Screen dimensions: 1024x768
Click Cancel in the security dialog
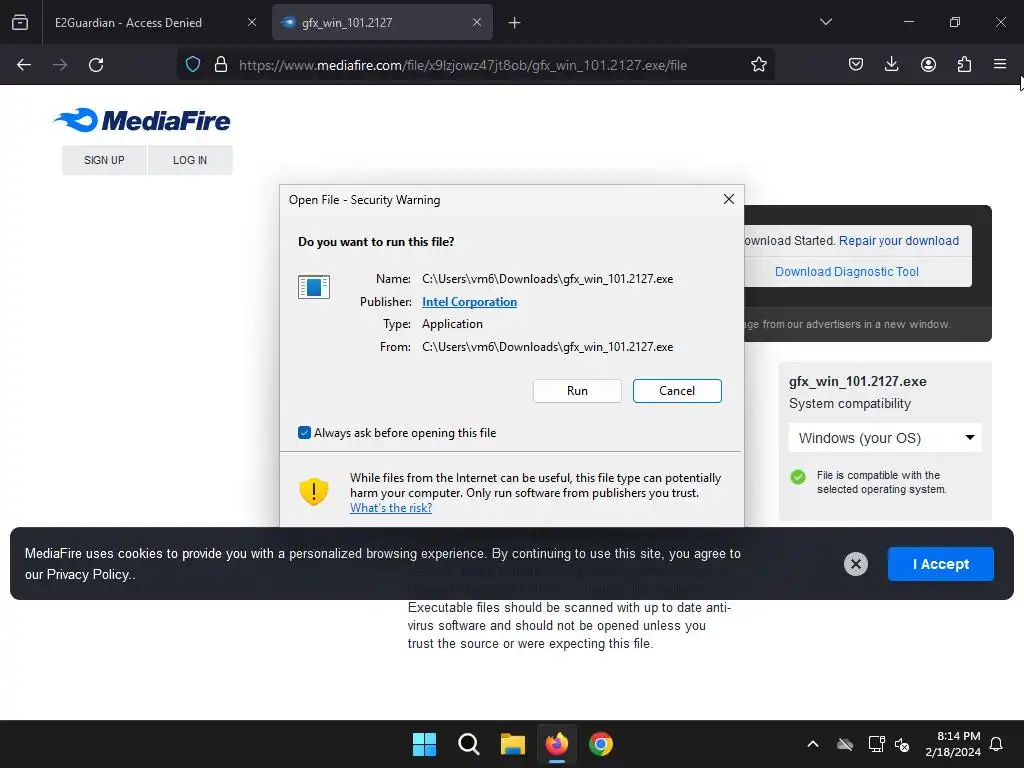(x=677, y=391)
